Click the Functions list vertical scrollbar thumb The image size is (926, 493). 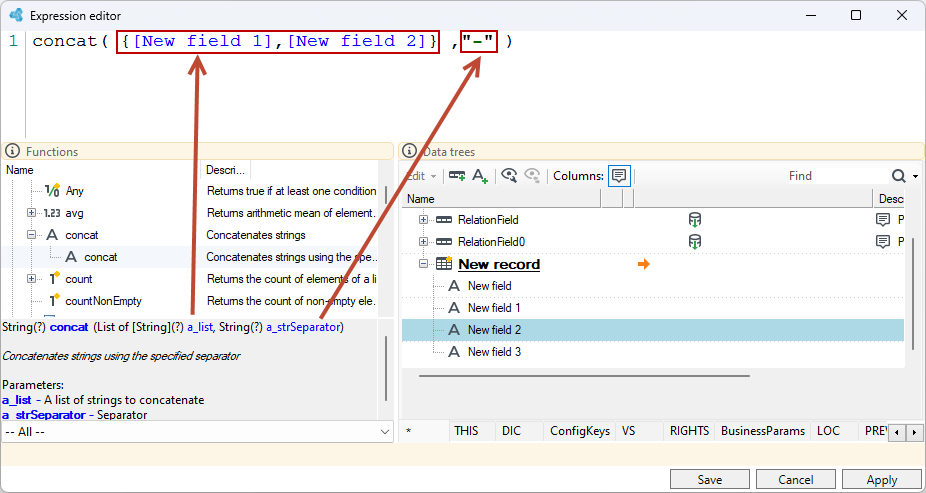point(386,194)
